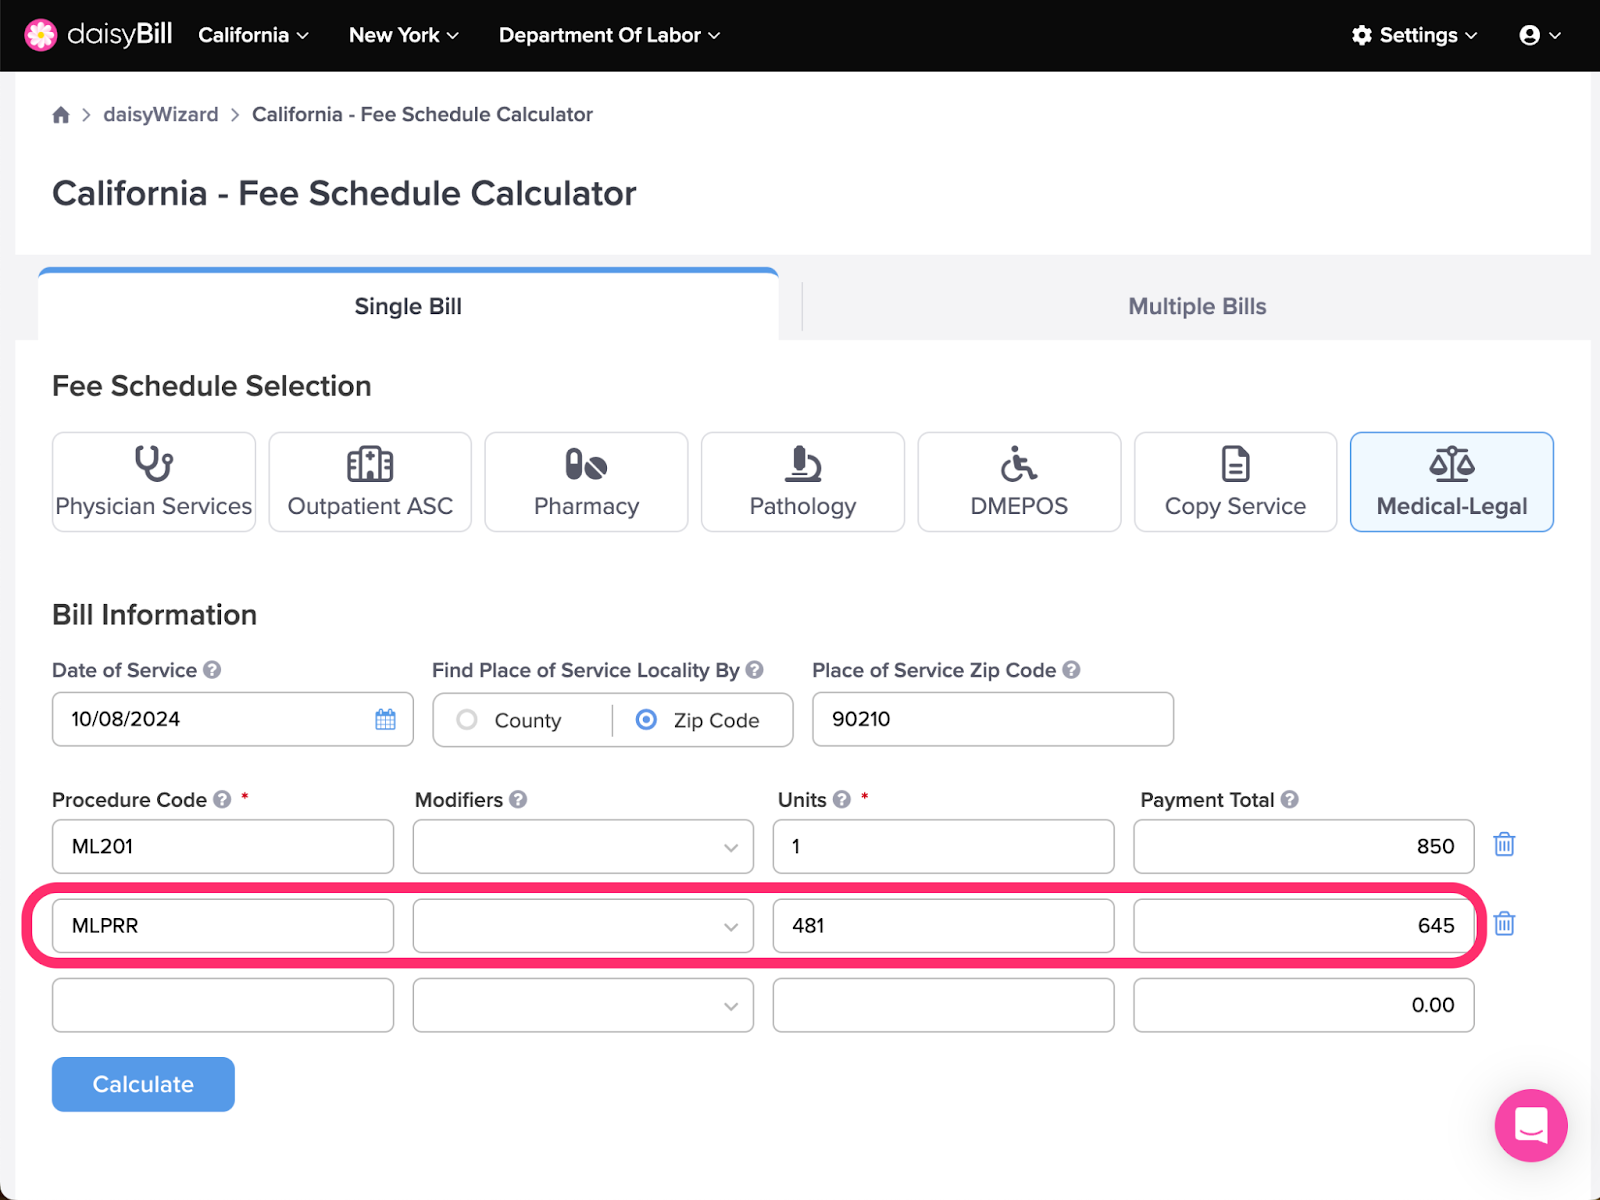Click the Calculate button
Image resolution: width=1600 pixels, height=1200 pixels.
143,1084
